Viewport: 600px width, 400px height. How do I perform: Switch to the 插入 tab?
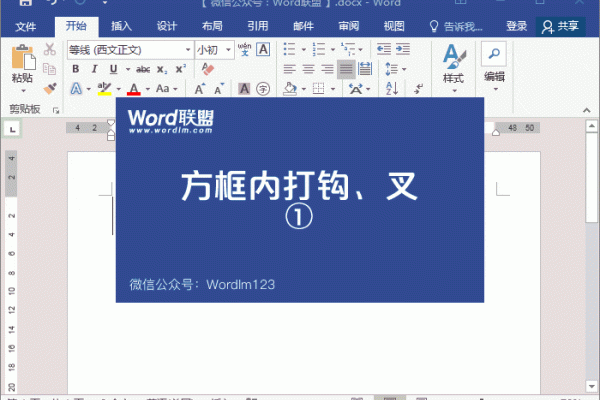[x=121, y=26]
